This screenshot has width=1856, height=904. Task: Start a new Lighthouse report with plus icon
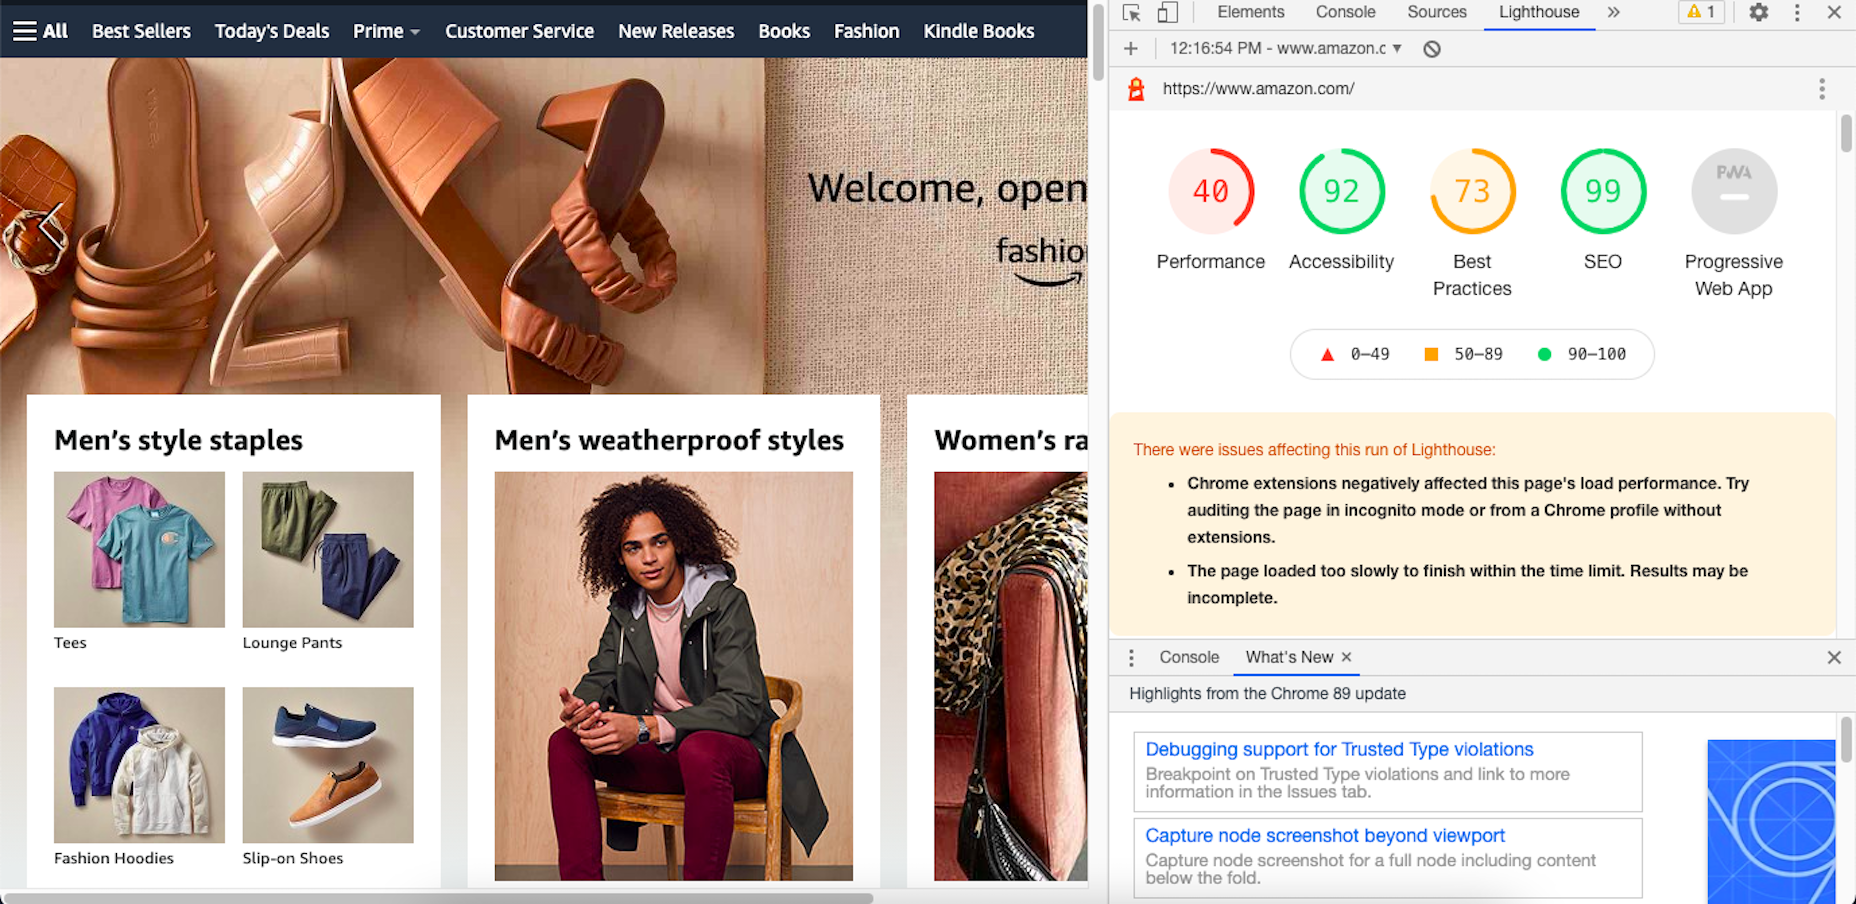point(1131,48)
